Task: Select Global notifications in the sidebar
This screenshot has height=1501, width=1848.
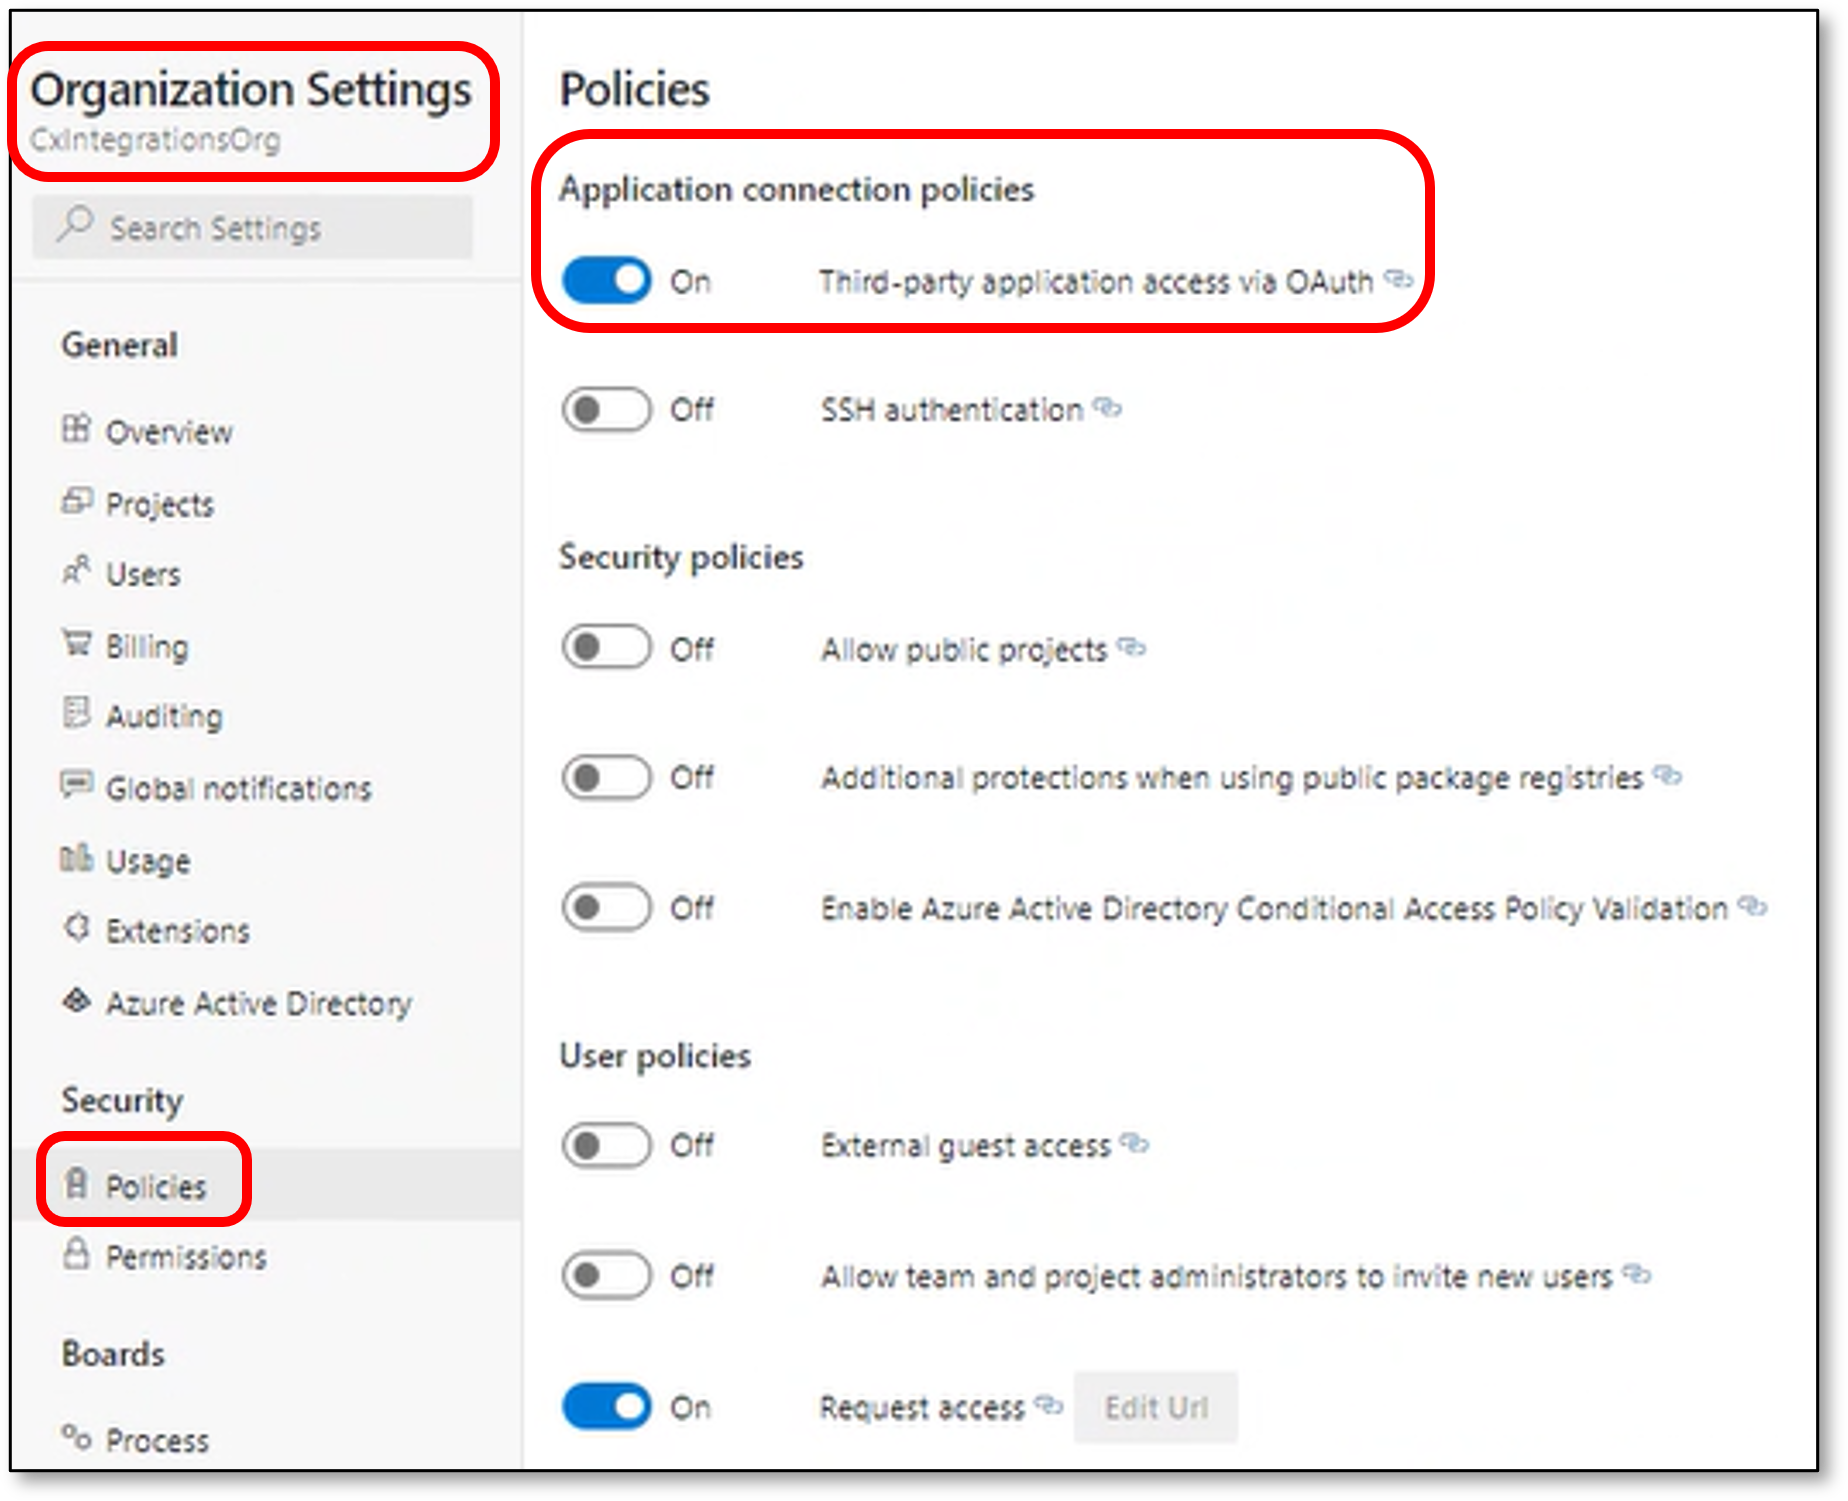Action: click(238, 788)
